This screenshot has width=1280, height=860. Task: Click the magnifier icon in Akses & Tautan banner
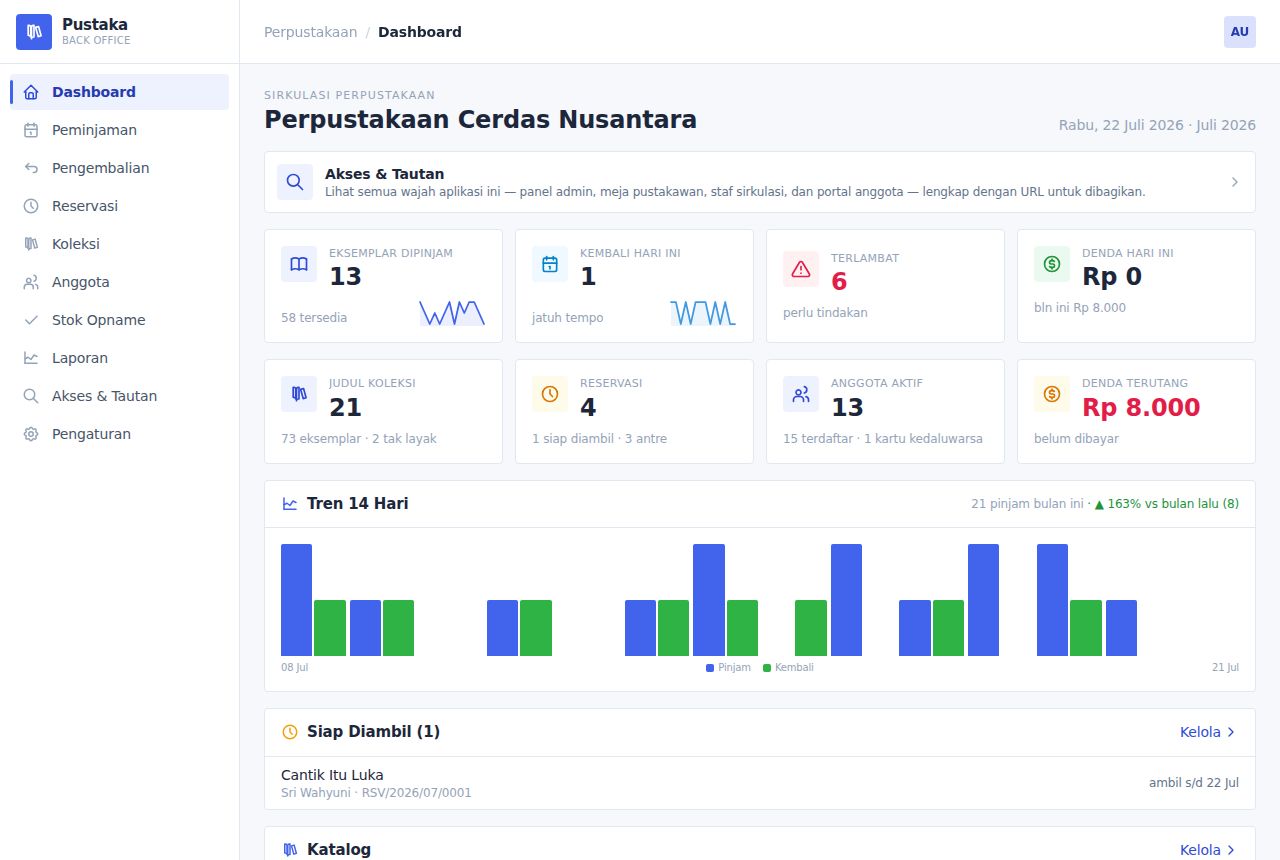coord(295,182)
